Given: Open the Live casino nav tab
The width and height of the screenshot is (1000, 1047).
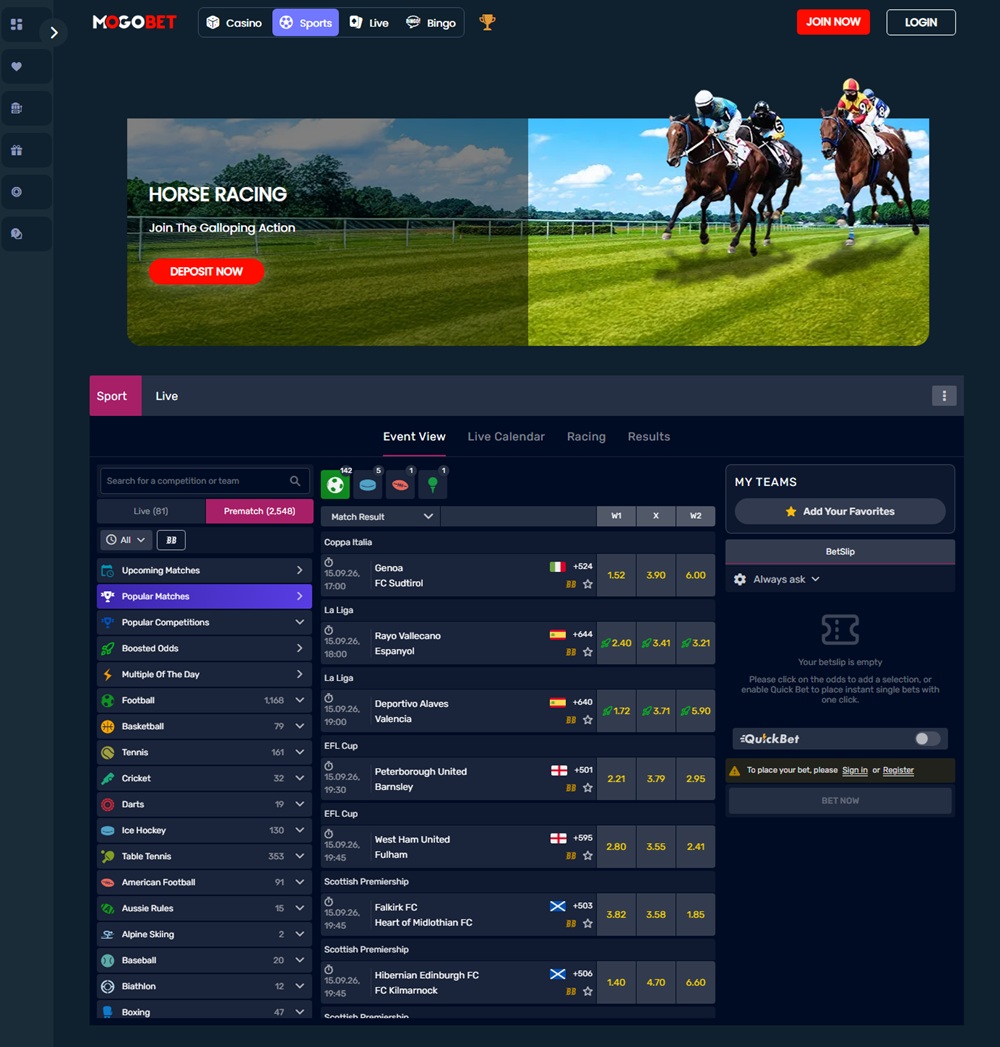Looking at the screenshot, I should [x=369, y=23].
